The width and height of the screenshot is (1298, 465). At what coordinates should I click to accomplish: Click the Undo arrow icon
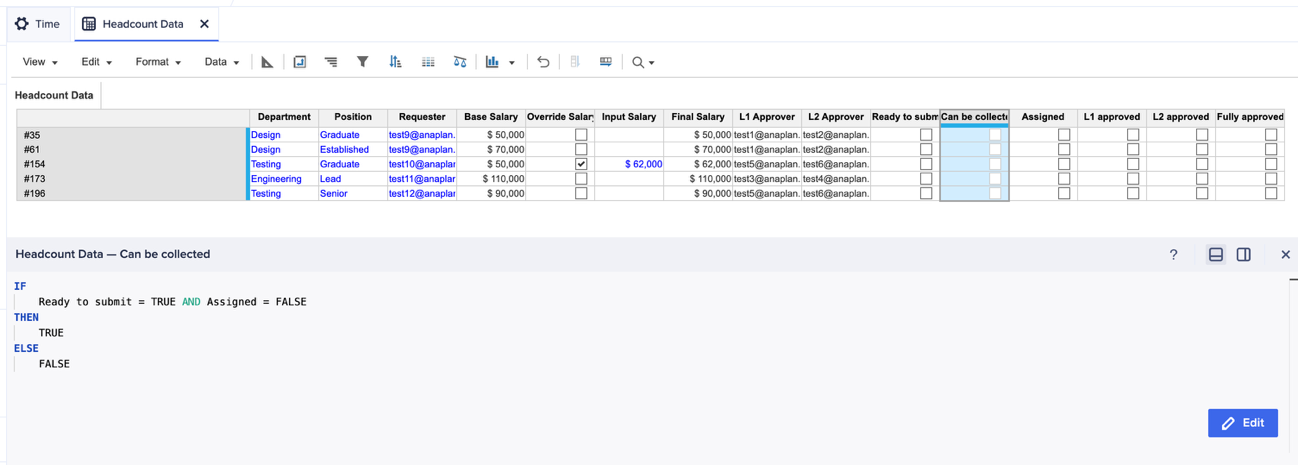click(x=543, y=62)
